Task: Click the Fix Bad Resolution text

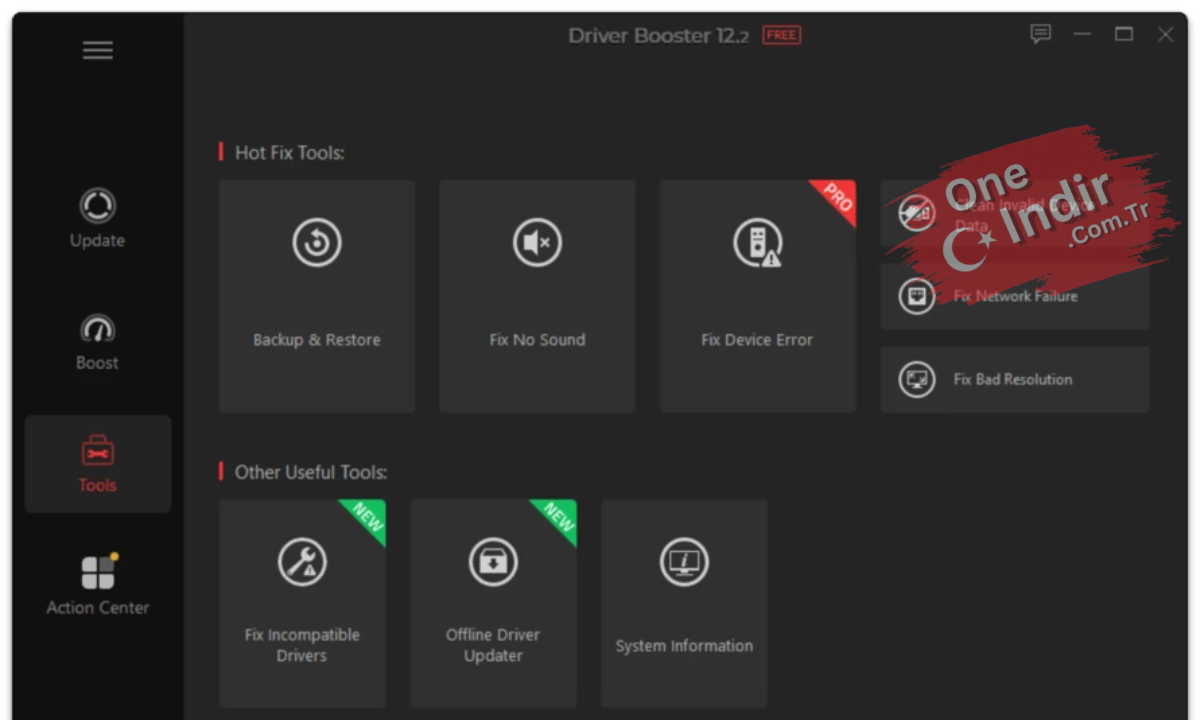Action: (x=1012, y=379)
